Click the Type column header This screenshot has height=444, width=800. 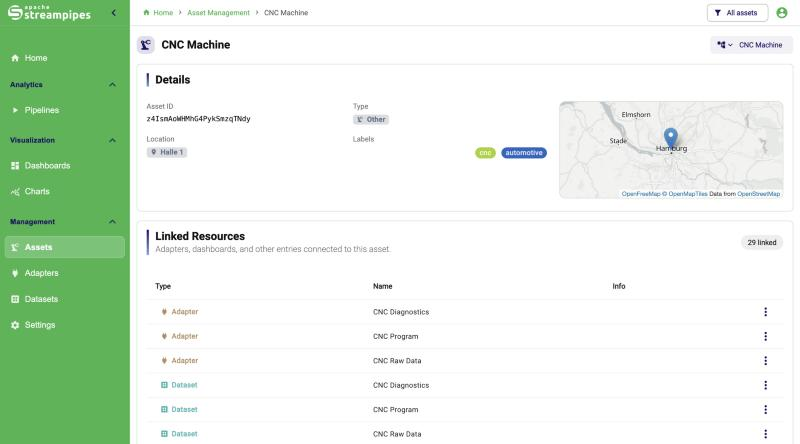pos(163,286)
